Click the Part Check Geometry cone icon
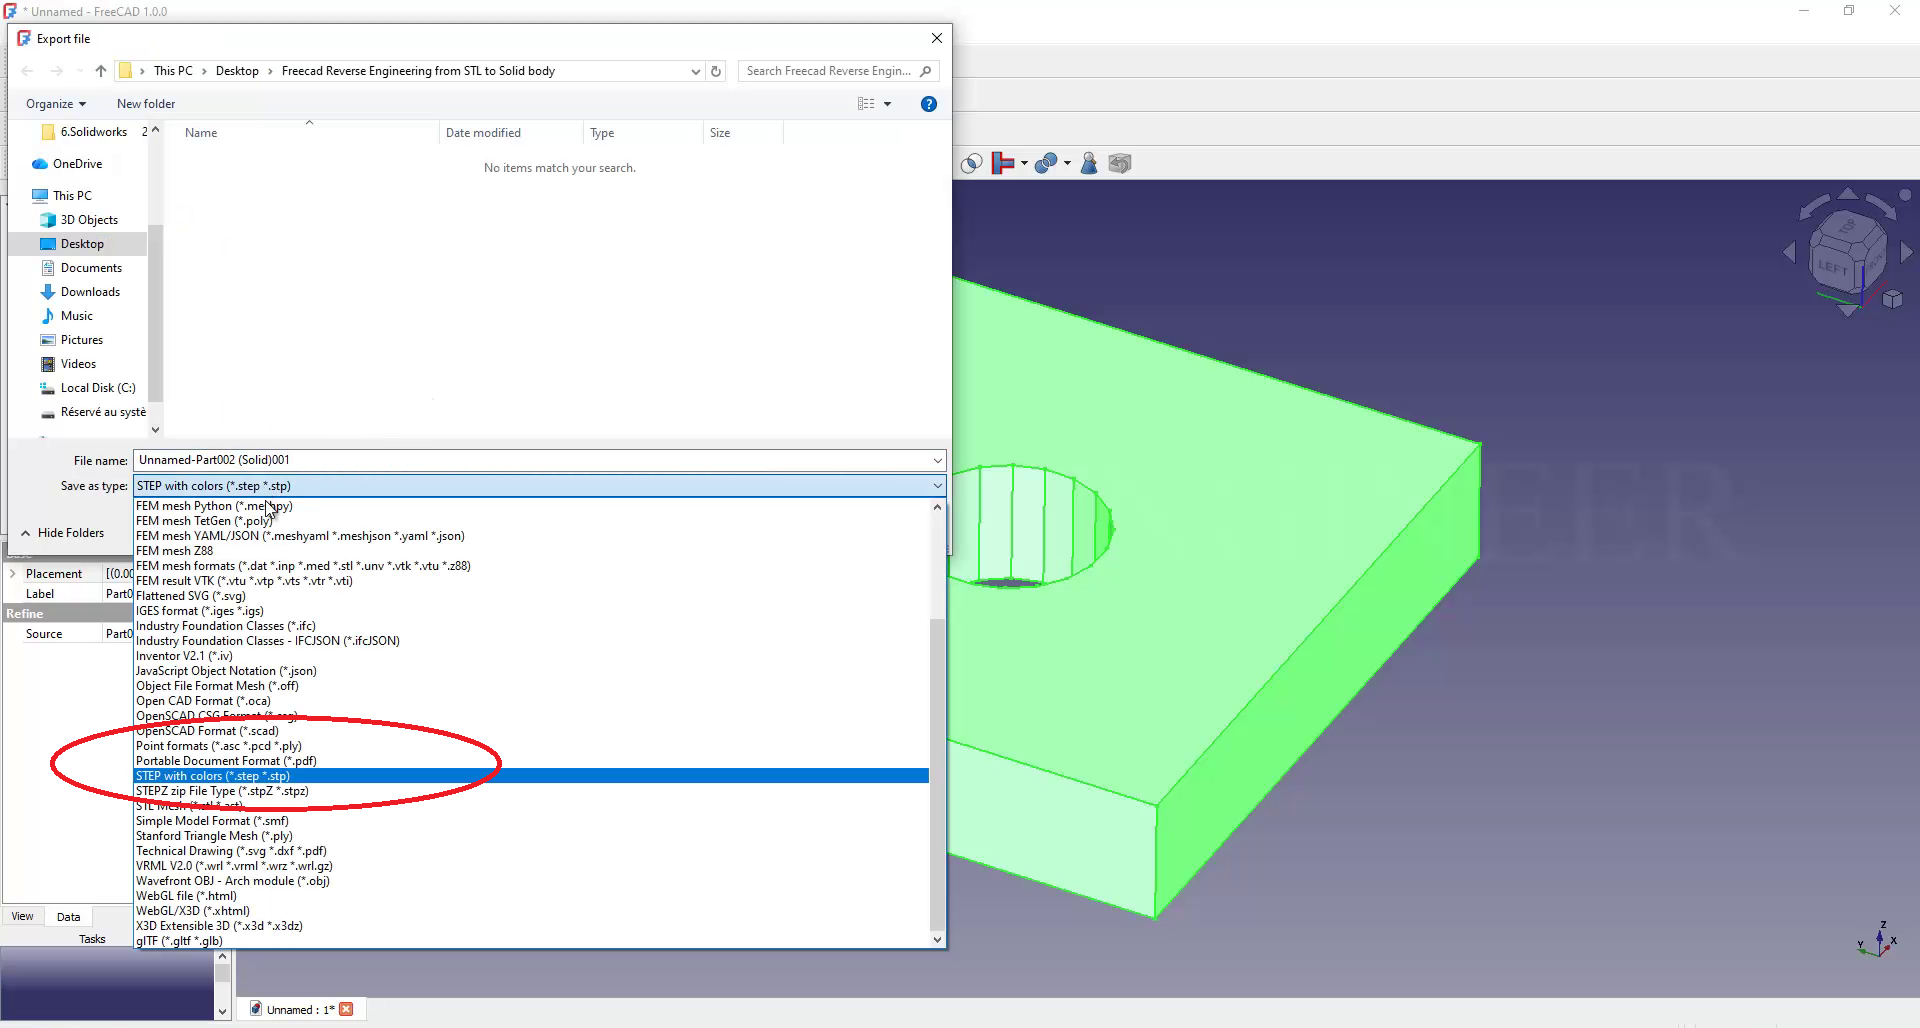Viewport: 1920px width, 1028px height. [1089, 164]
